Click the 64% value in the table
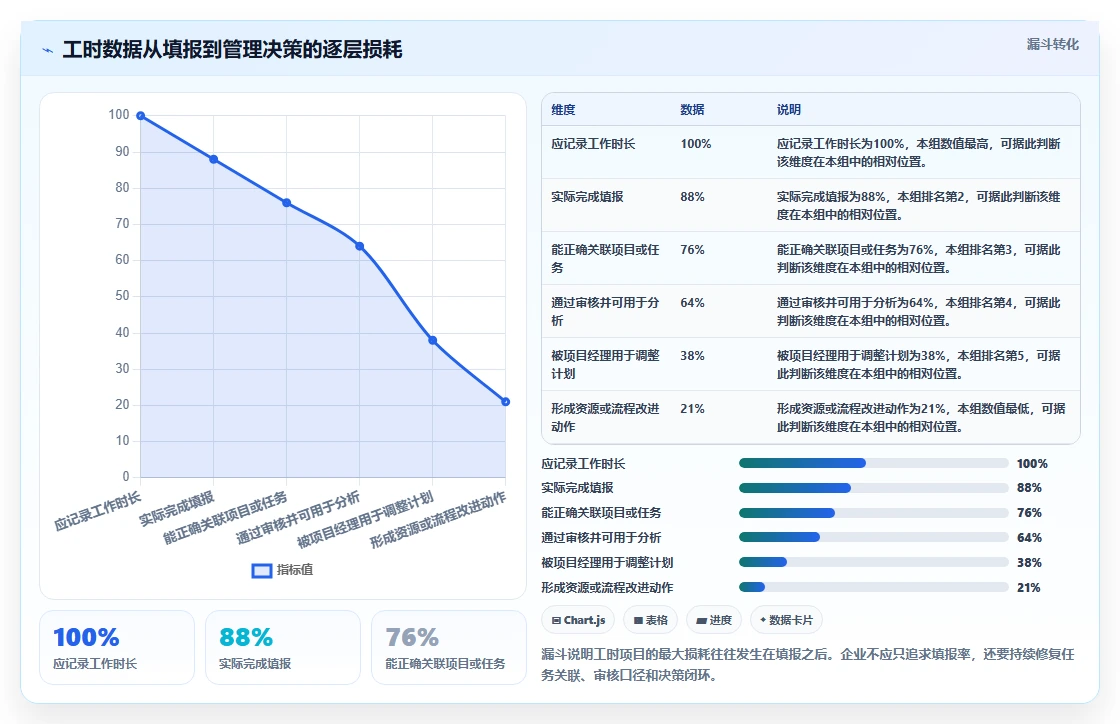 coord(692,302)
